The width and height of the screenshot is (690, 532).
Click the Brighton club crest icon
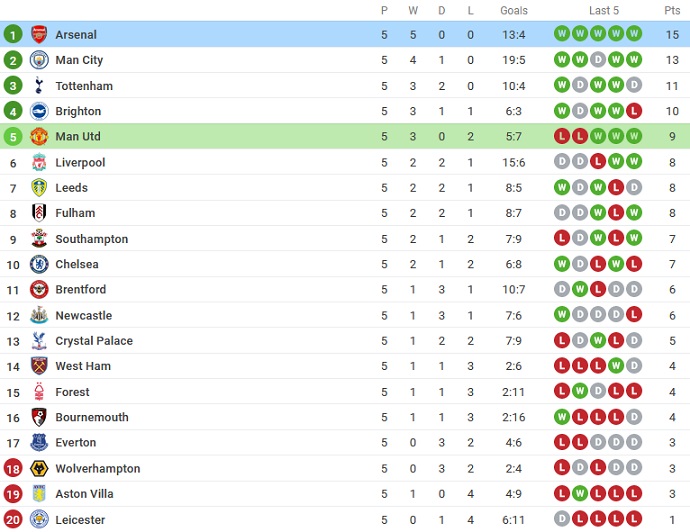(39, 111)
